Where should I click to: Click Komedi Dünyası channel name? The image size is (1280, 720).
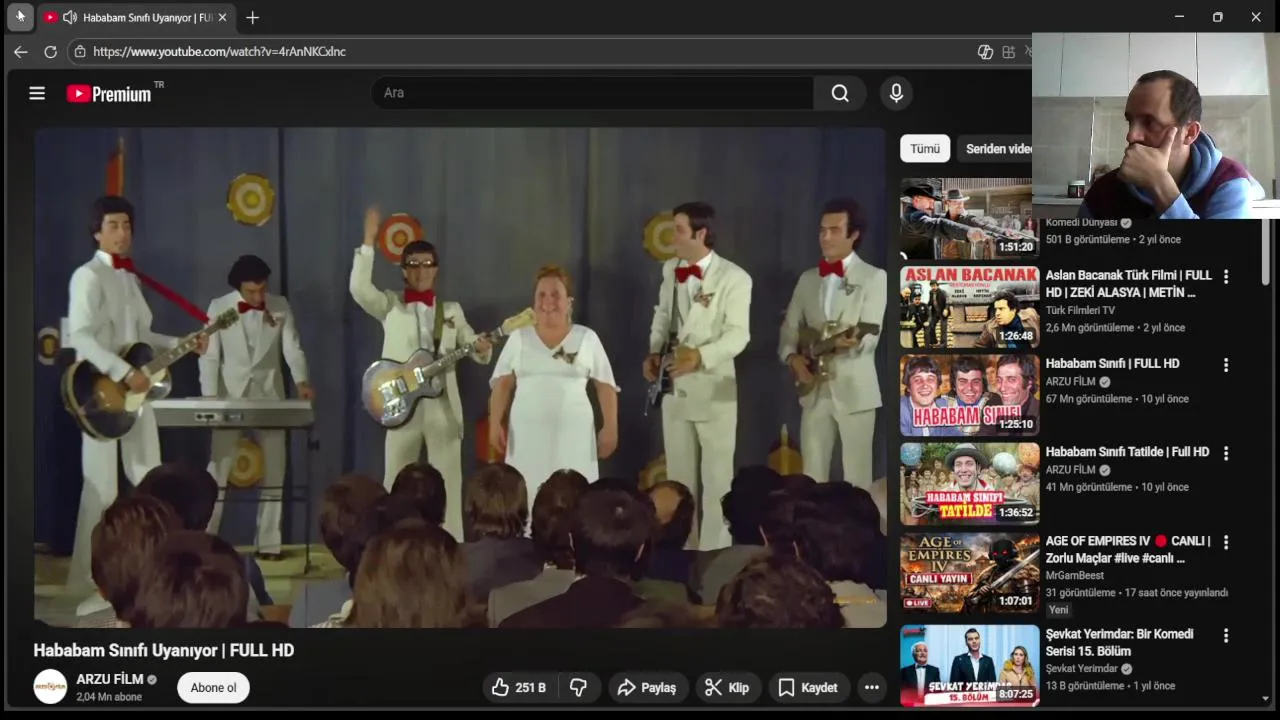coord(1081,222)
